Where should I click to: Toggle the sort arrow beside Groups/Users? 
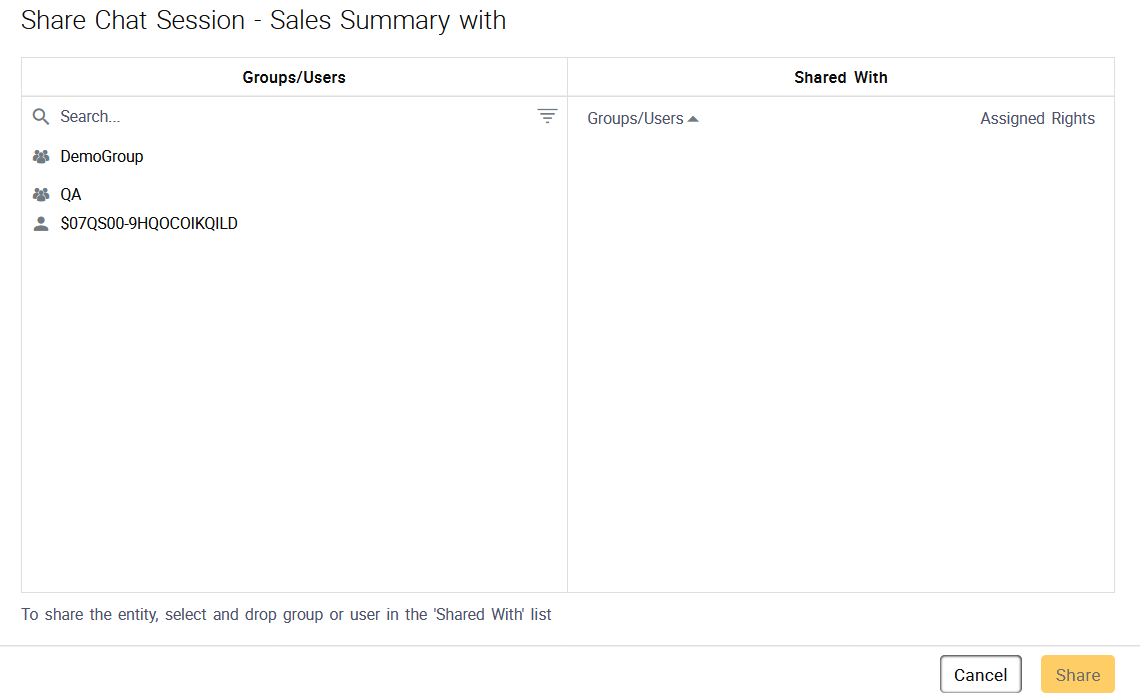tap(693, 119)
